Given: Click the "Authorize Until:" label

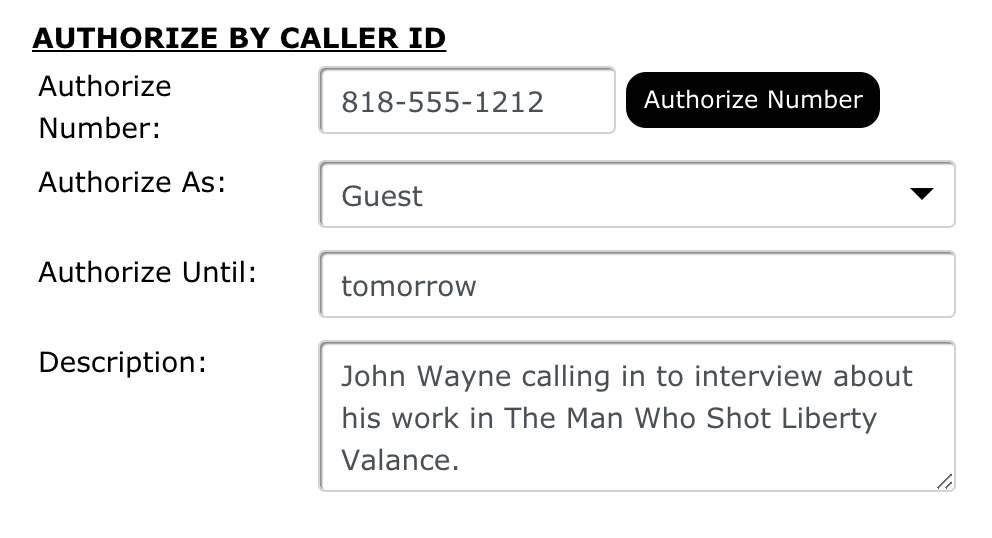Looking at the screenshot, I should (147, 272).
